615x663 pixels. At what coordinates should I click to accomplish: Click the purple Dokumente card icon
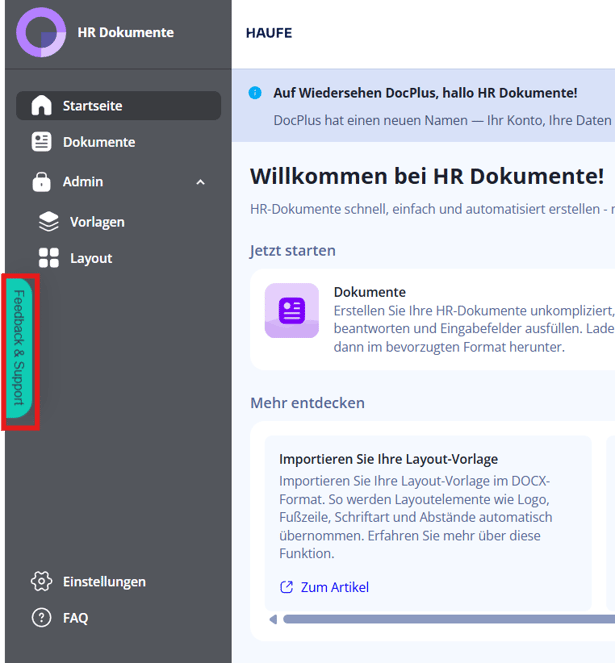tap(292, 310)
